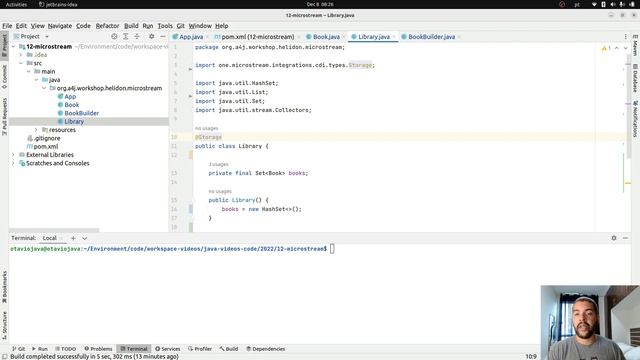Collapse the java folder
640x360 pixels.
tap(36, 80)
